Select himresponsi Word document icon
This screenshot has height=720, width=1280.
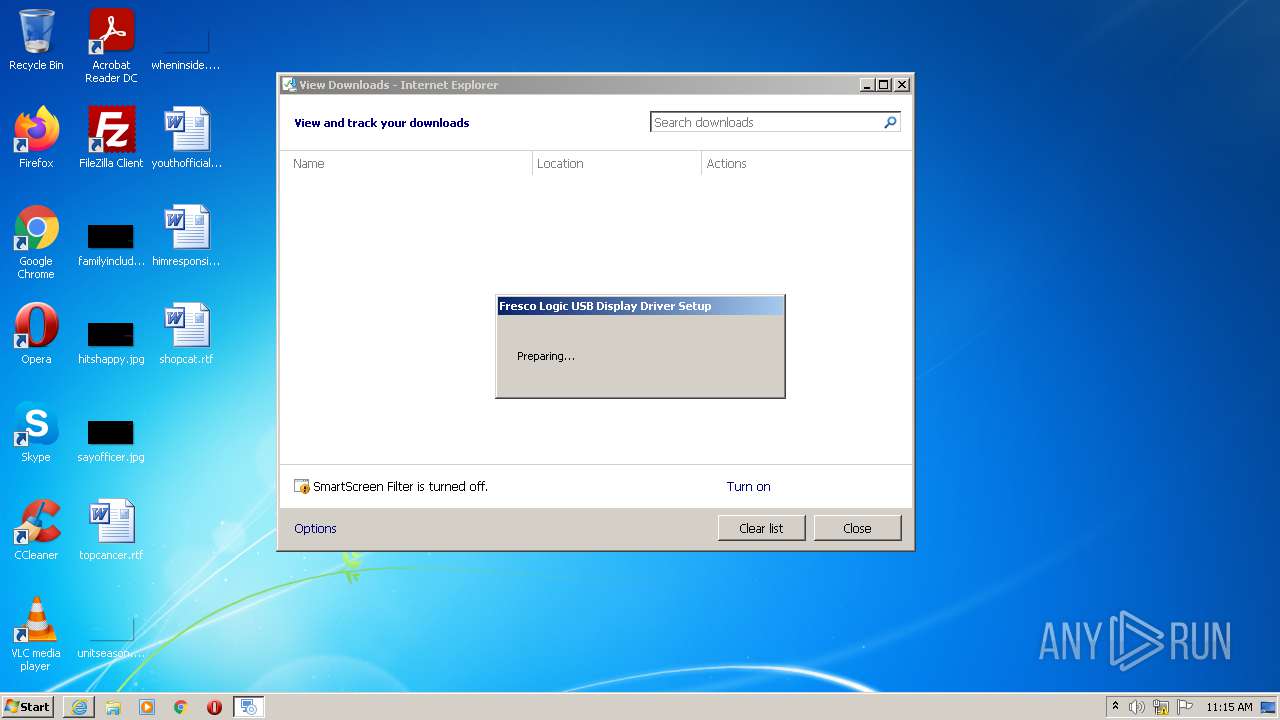(186, 236)
